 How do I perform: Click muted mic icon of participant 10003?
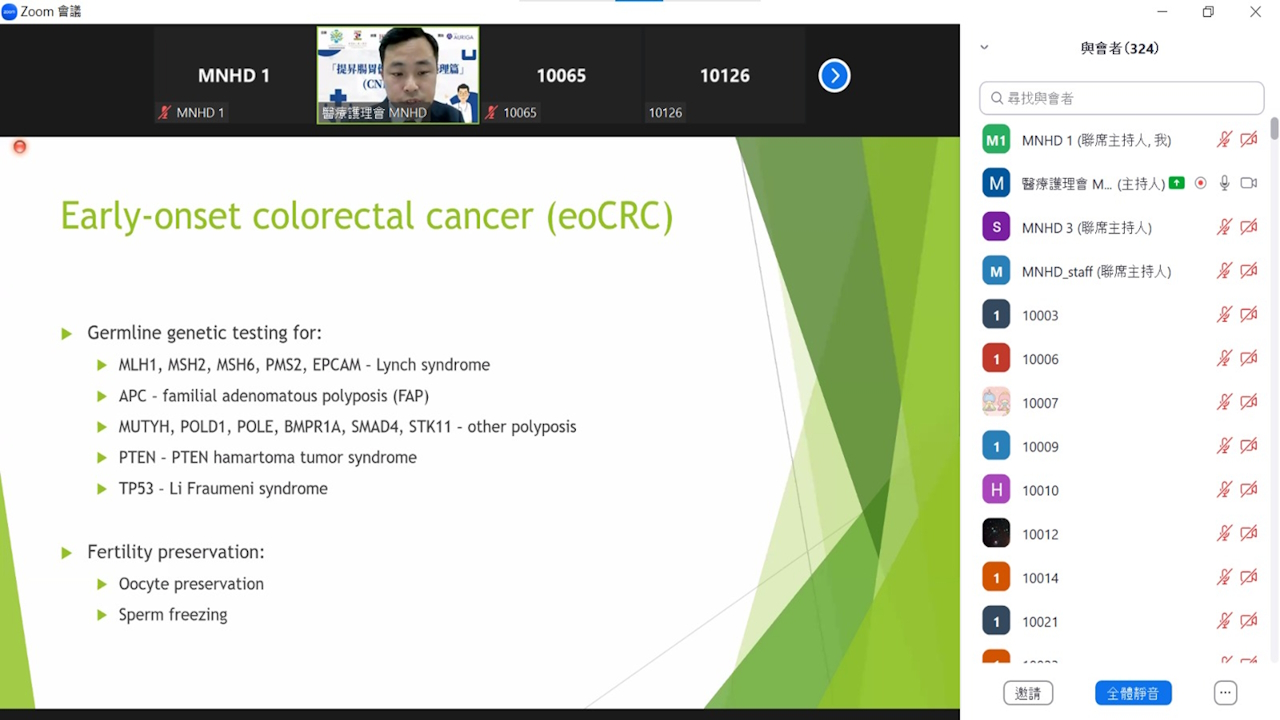pyautogui.click(x=1224, y=315)
